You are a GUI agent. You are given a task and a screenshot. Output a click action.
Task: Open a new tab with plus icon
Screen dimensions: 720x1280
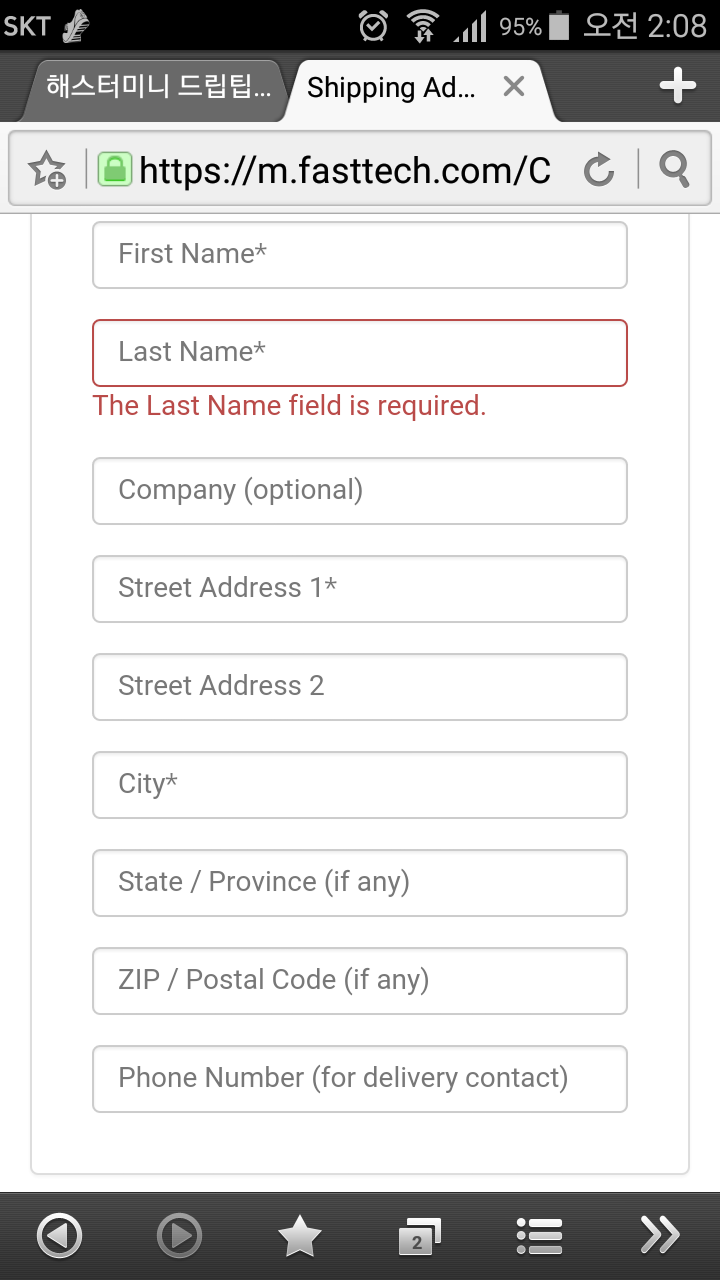[677, 87]
